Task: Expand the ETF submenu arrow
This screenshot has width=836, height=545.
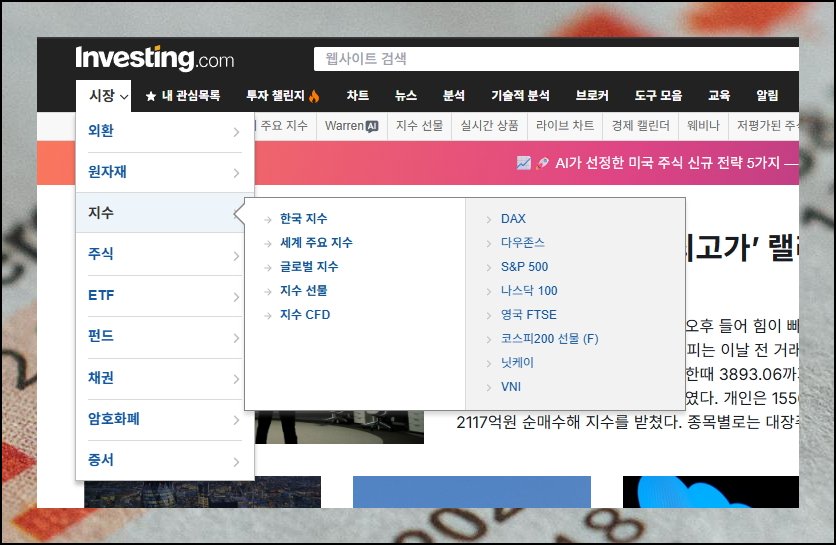Action: click(236, 297)
